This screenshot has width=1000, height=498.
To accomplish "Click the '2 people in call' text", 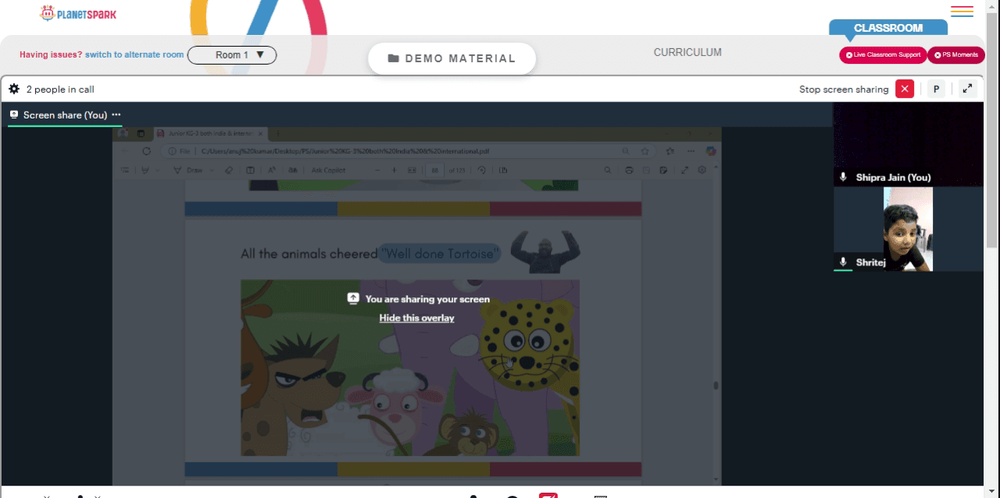I will click(x=60, y=89).
